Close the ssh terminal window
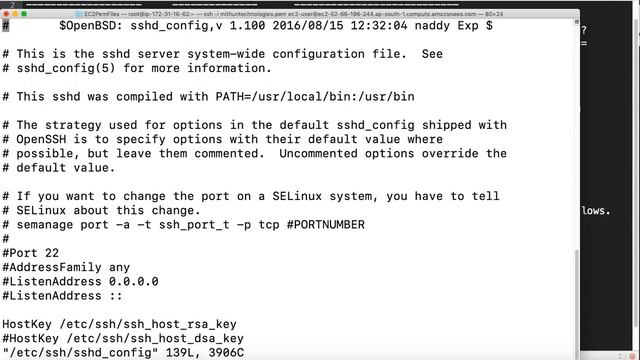This screenshot has width=640, height=360. click(6, 14)
